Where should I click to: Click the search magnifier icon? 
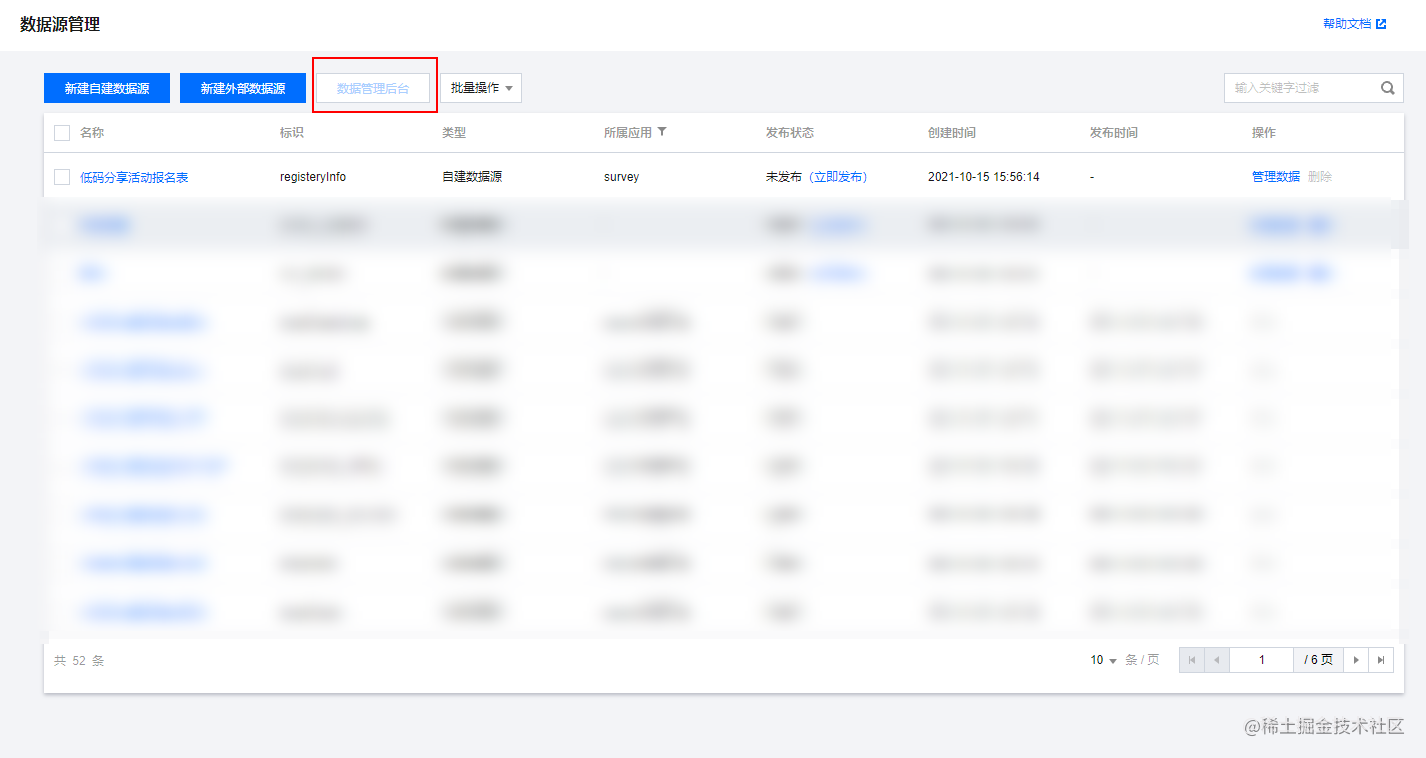(x=1388, y=88)
